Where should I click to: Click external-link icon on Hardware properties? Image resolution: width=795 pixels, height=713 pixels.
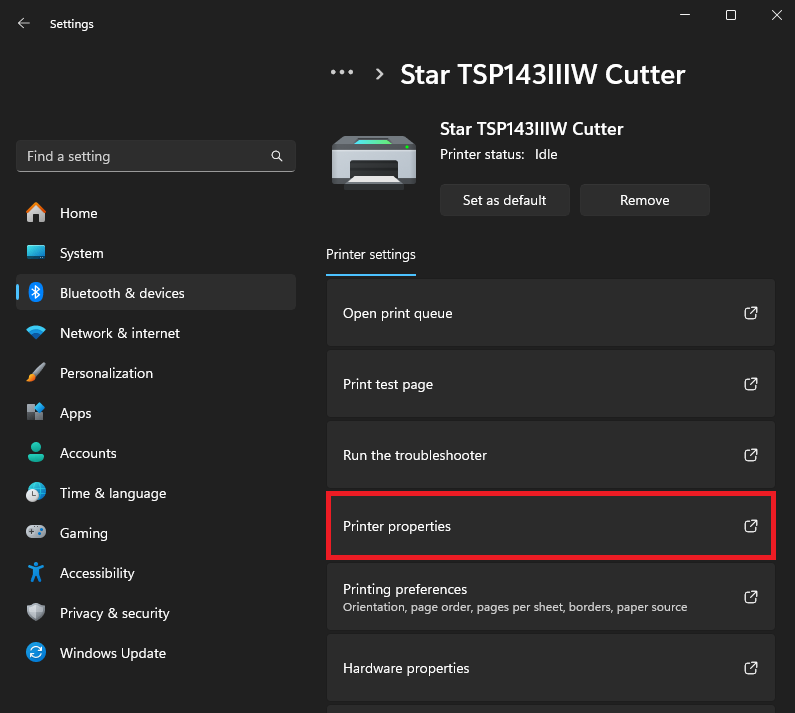(751, 668)
